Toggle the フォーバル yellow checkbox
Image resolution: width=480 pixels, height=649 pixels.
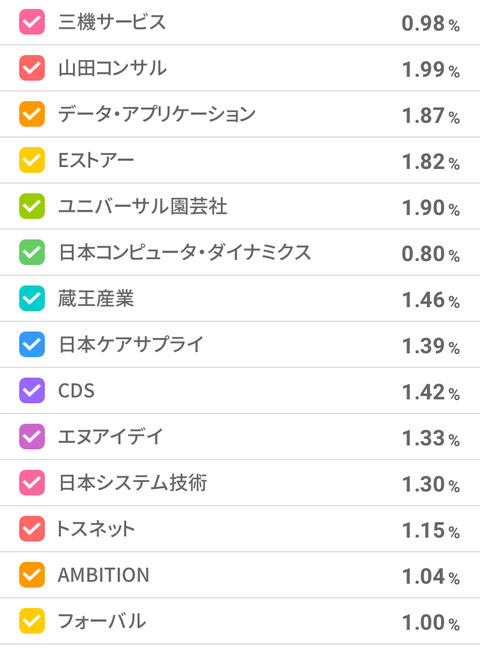[x=32, y=621]
